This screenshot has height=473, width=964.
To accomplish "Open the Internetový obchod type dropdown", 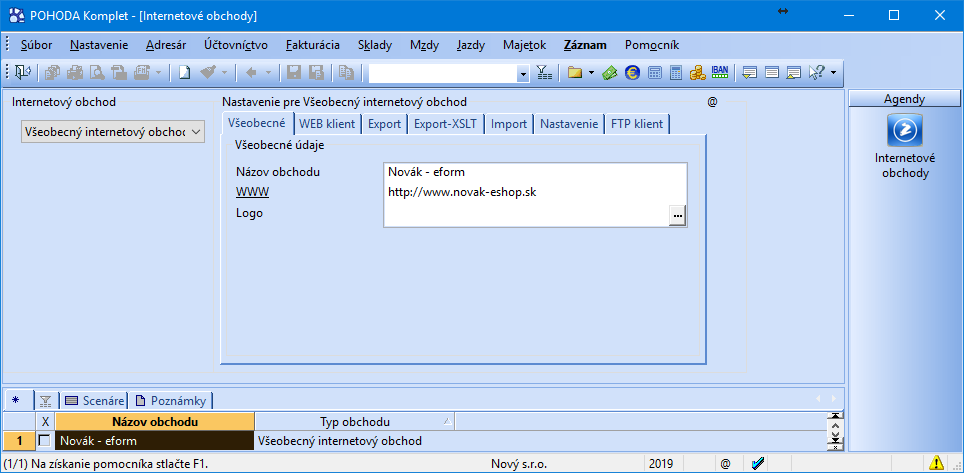I will (113, 132).
